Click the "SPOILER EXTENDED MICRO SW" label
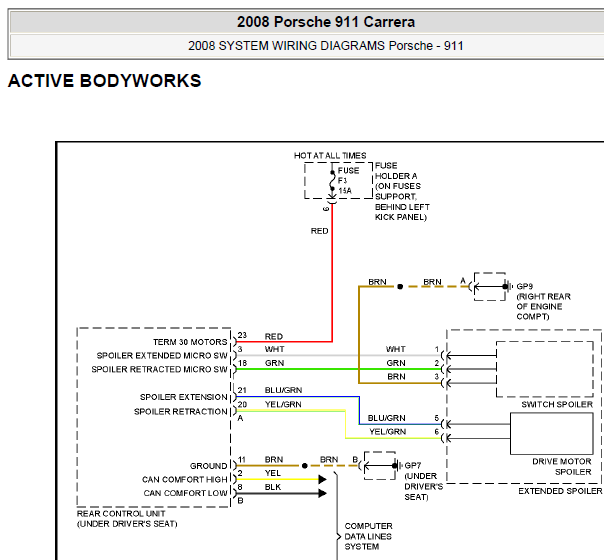604x560 pixels. click(162, 355)
